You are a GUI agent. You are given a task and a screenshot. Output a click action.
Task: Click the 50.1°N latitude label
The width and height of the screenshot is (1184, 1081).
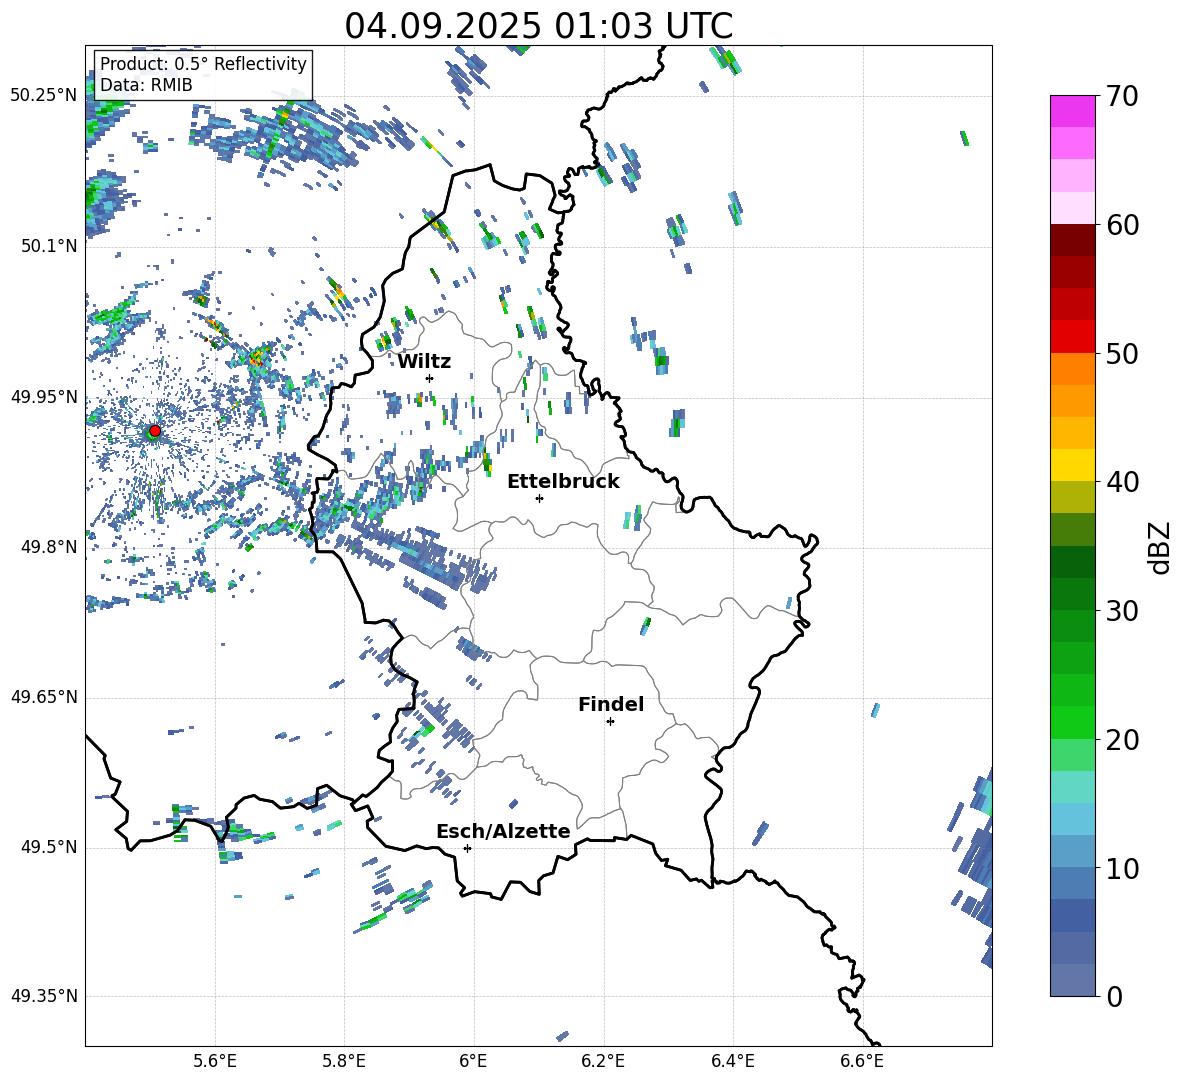(48, 246)
